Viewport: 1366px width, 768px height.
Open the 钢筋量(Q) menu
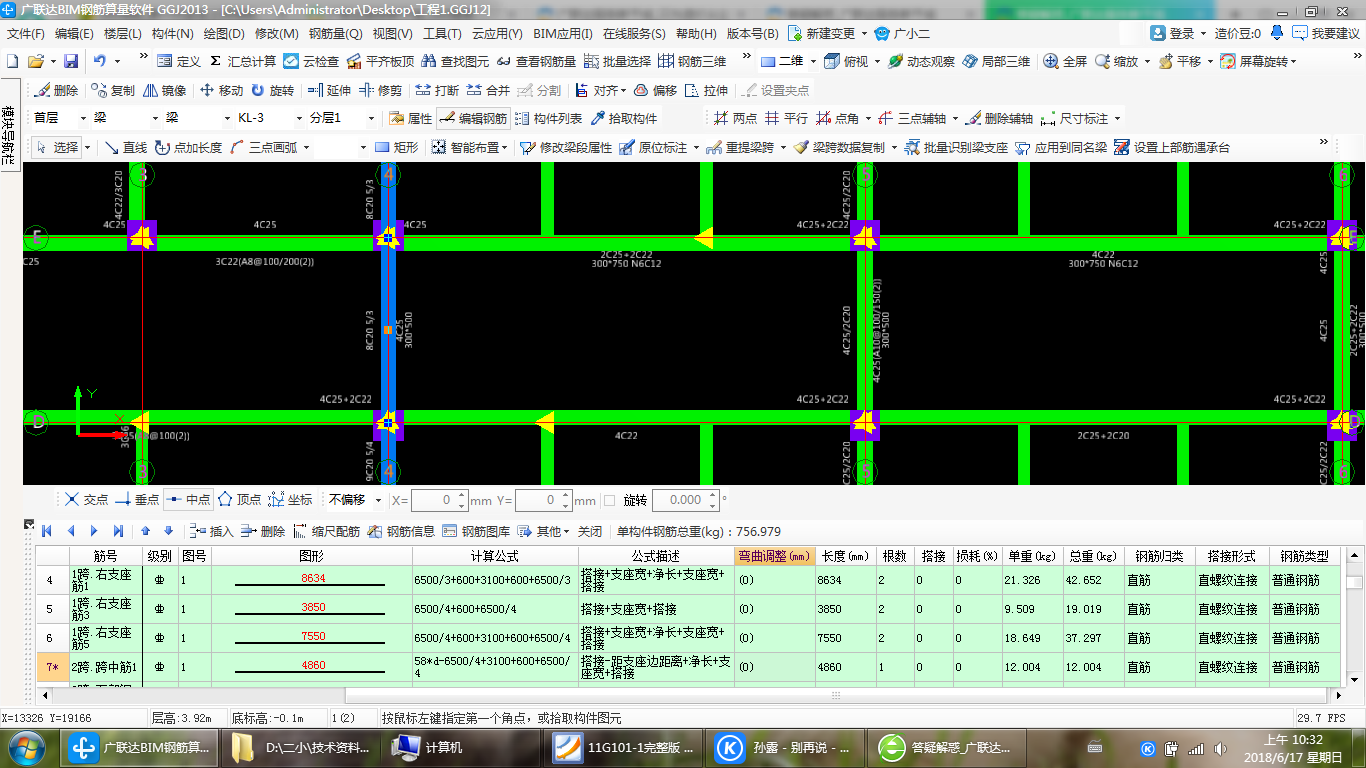(336, 33)
